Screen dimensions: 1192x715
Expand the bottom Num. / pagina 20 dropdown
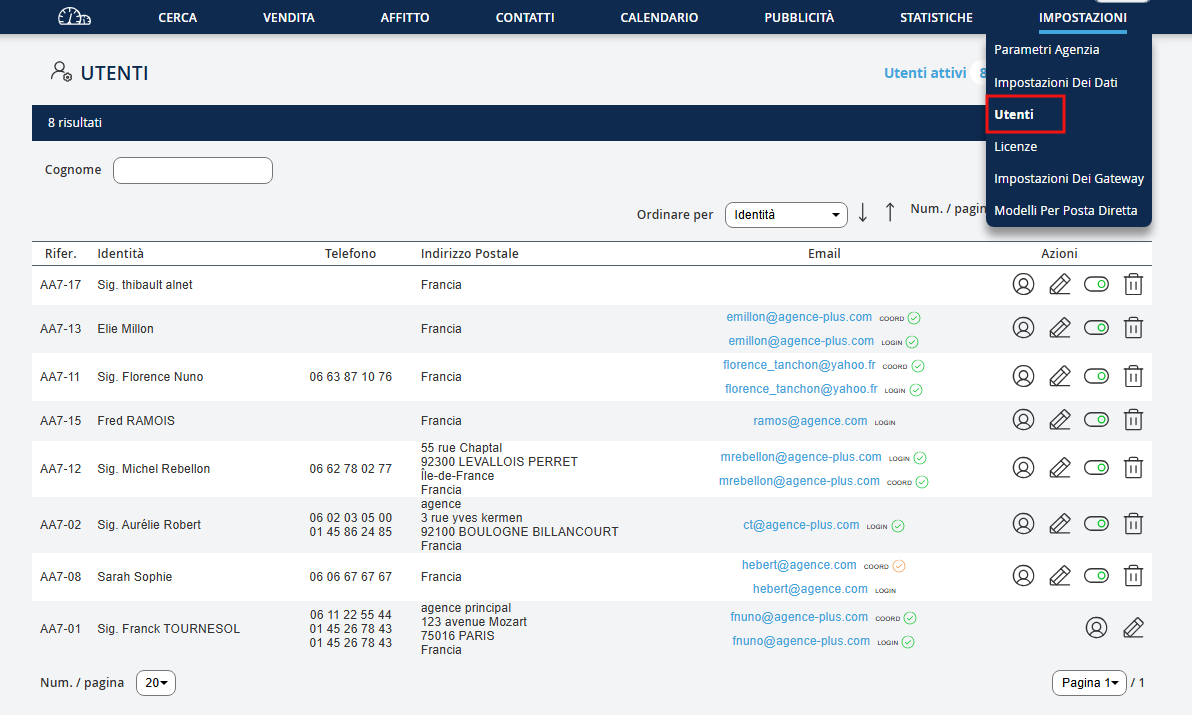[x=156, y=683]
